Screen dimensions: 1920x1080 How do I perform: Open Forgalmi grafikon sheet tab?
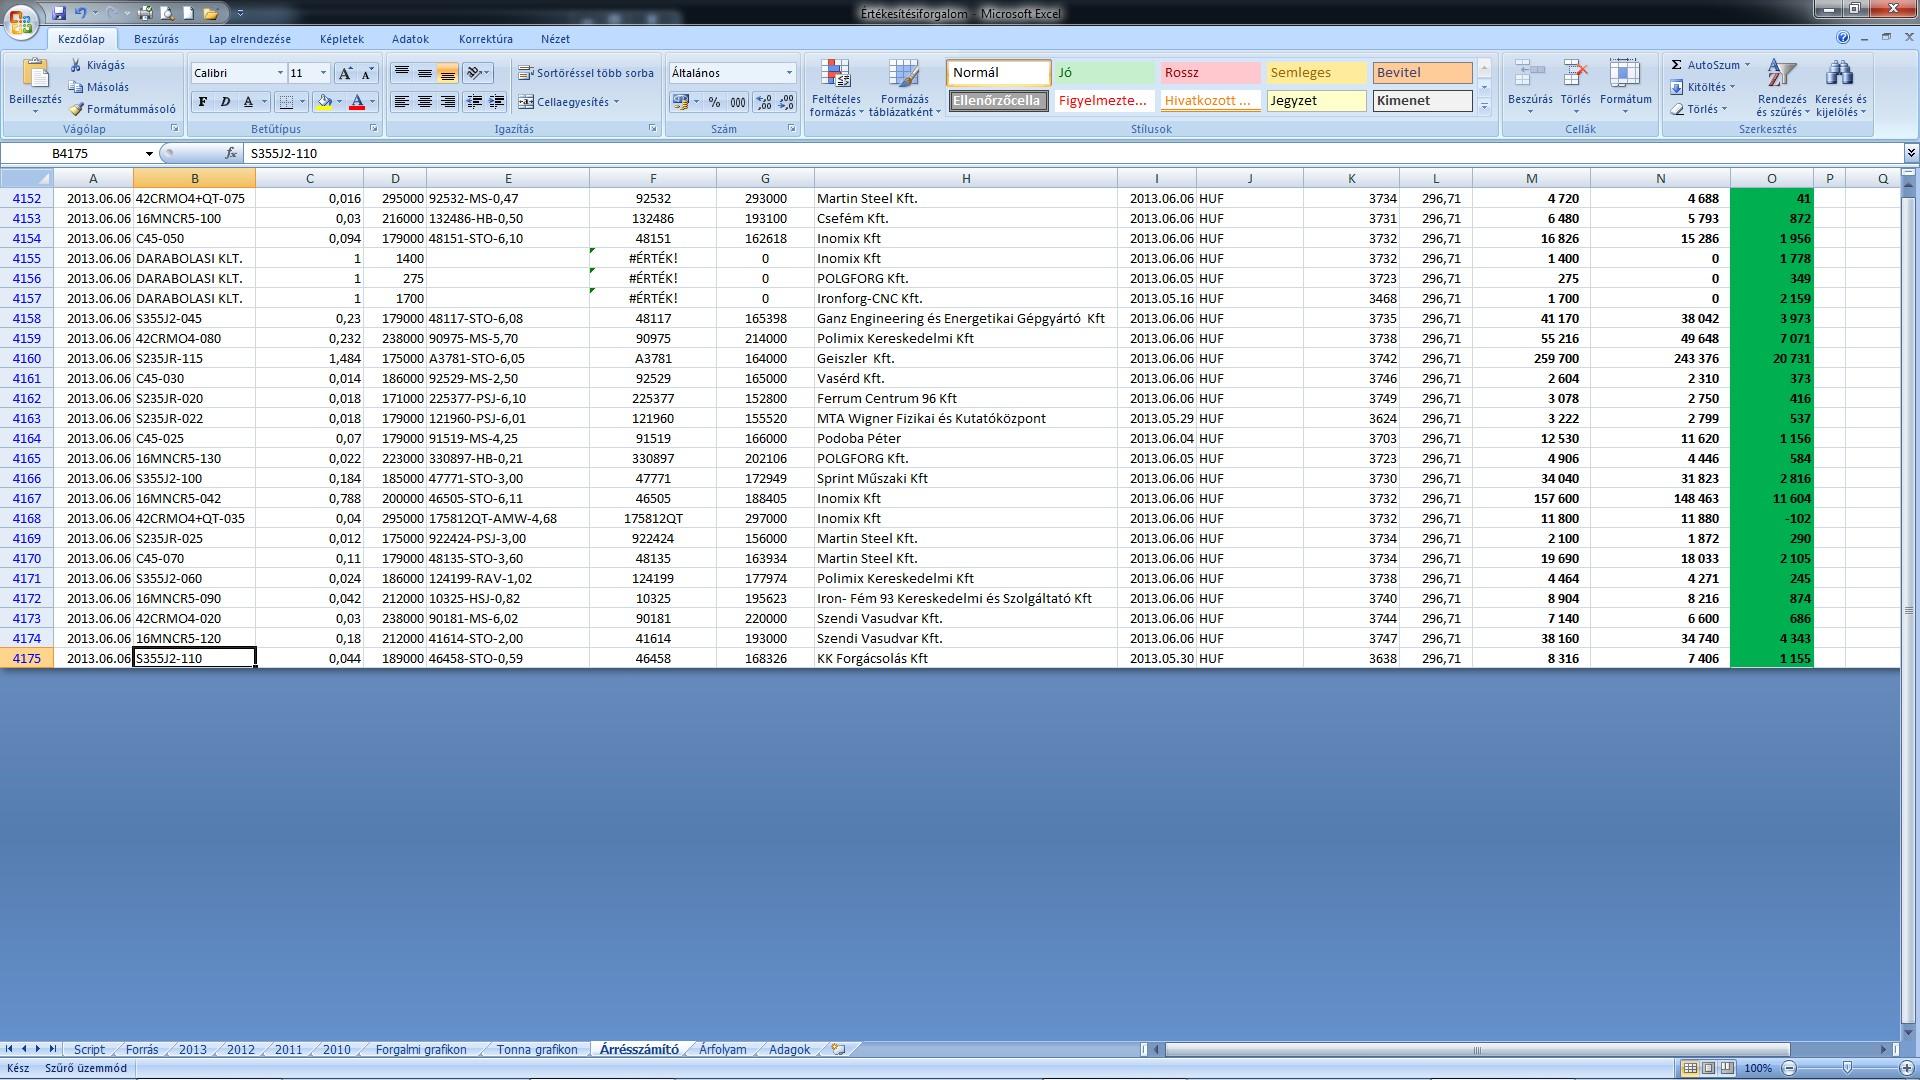[421, 1049]
